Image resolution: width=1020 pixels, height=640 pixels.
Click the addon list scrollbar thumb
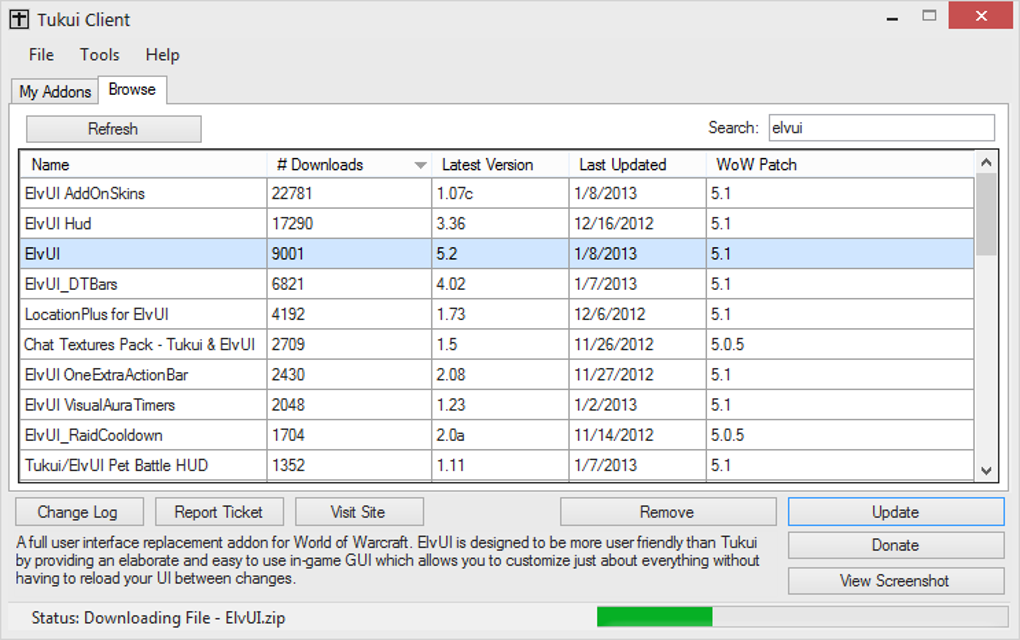click(986, 215)
